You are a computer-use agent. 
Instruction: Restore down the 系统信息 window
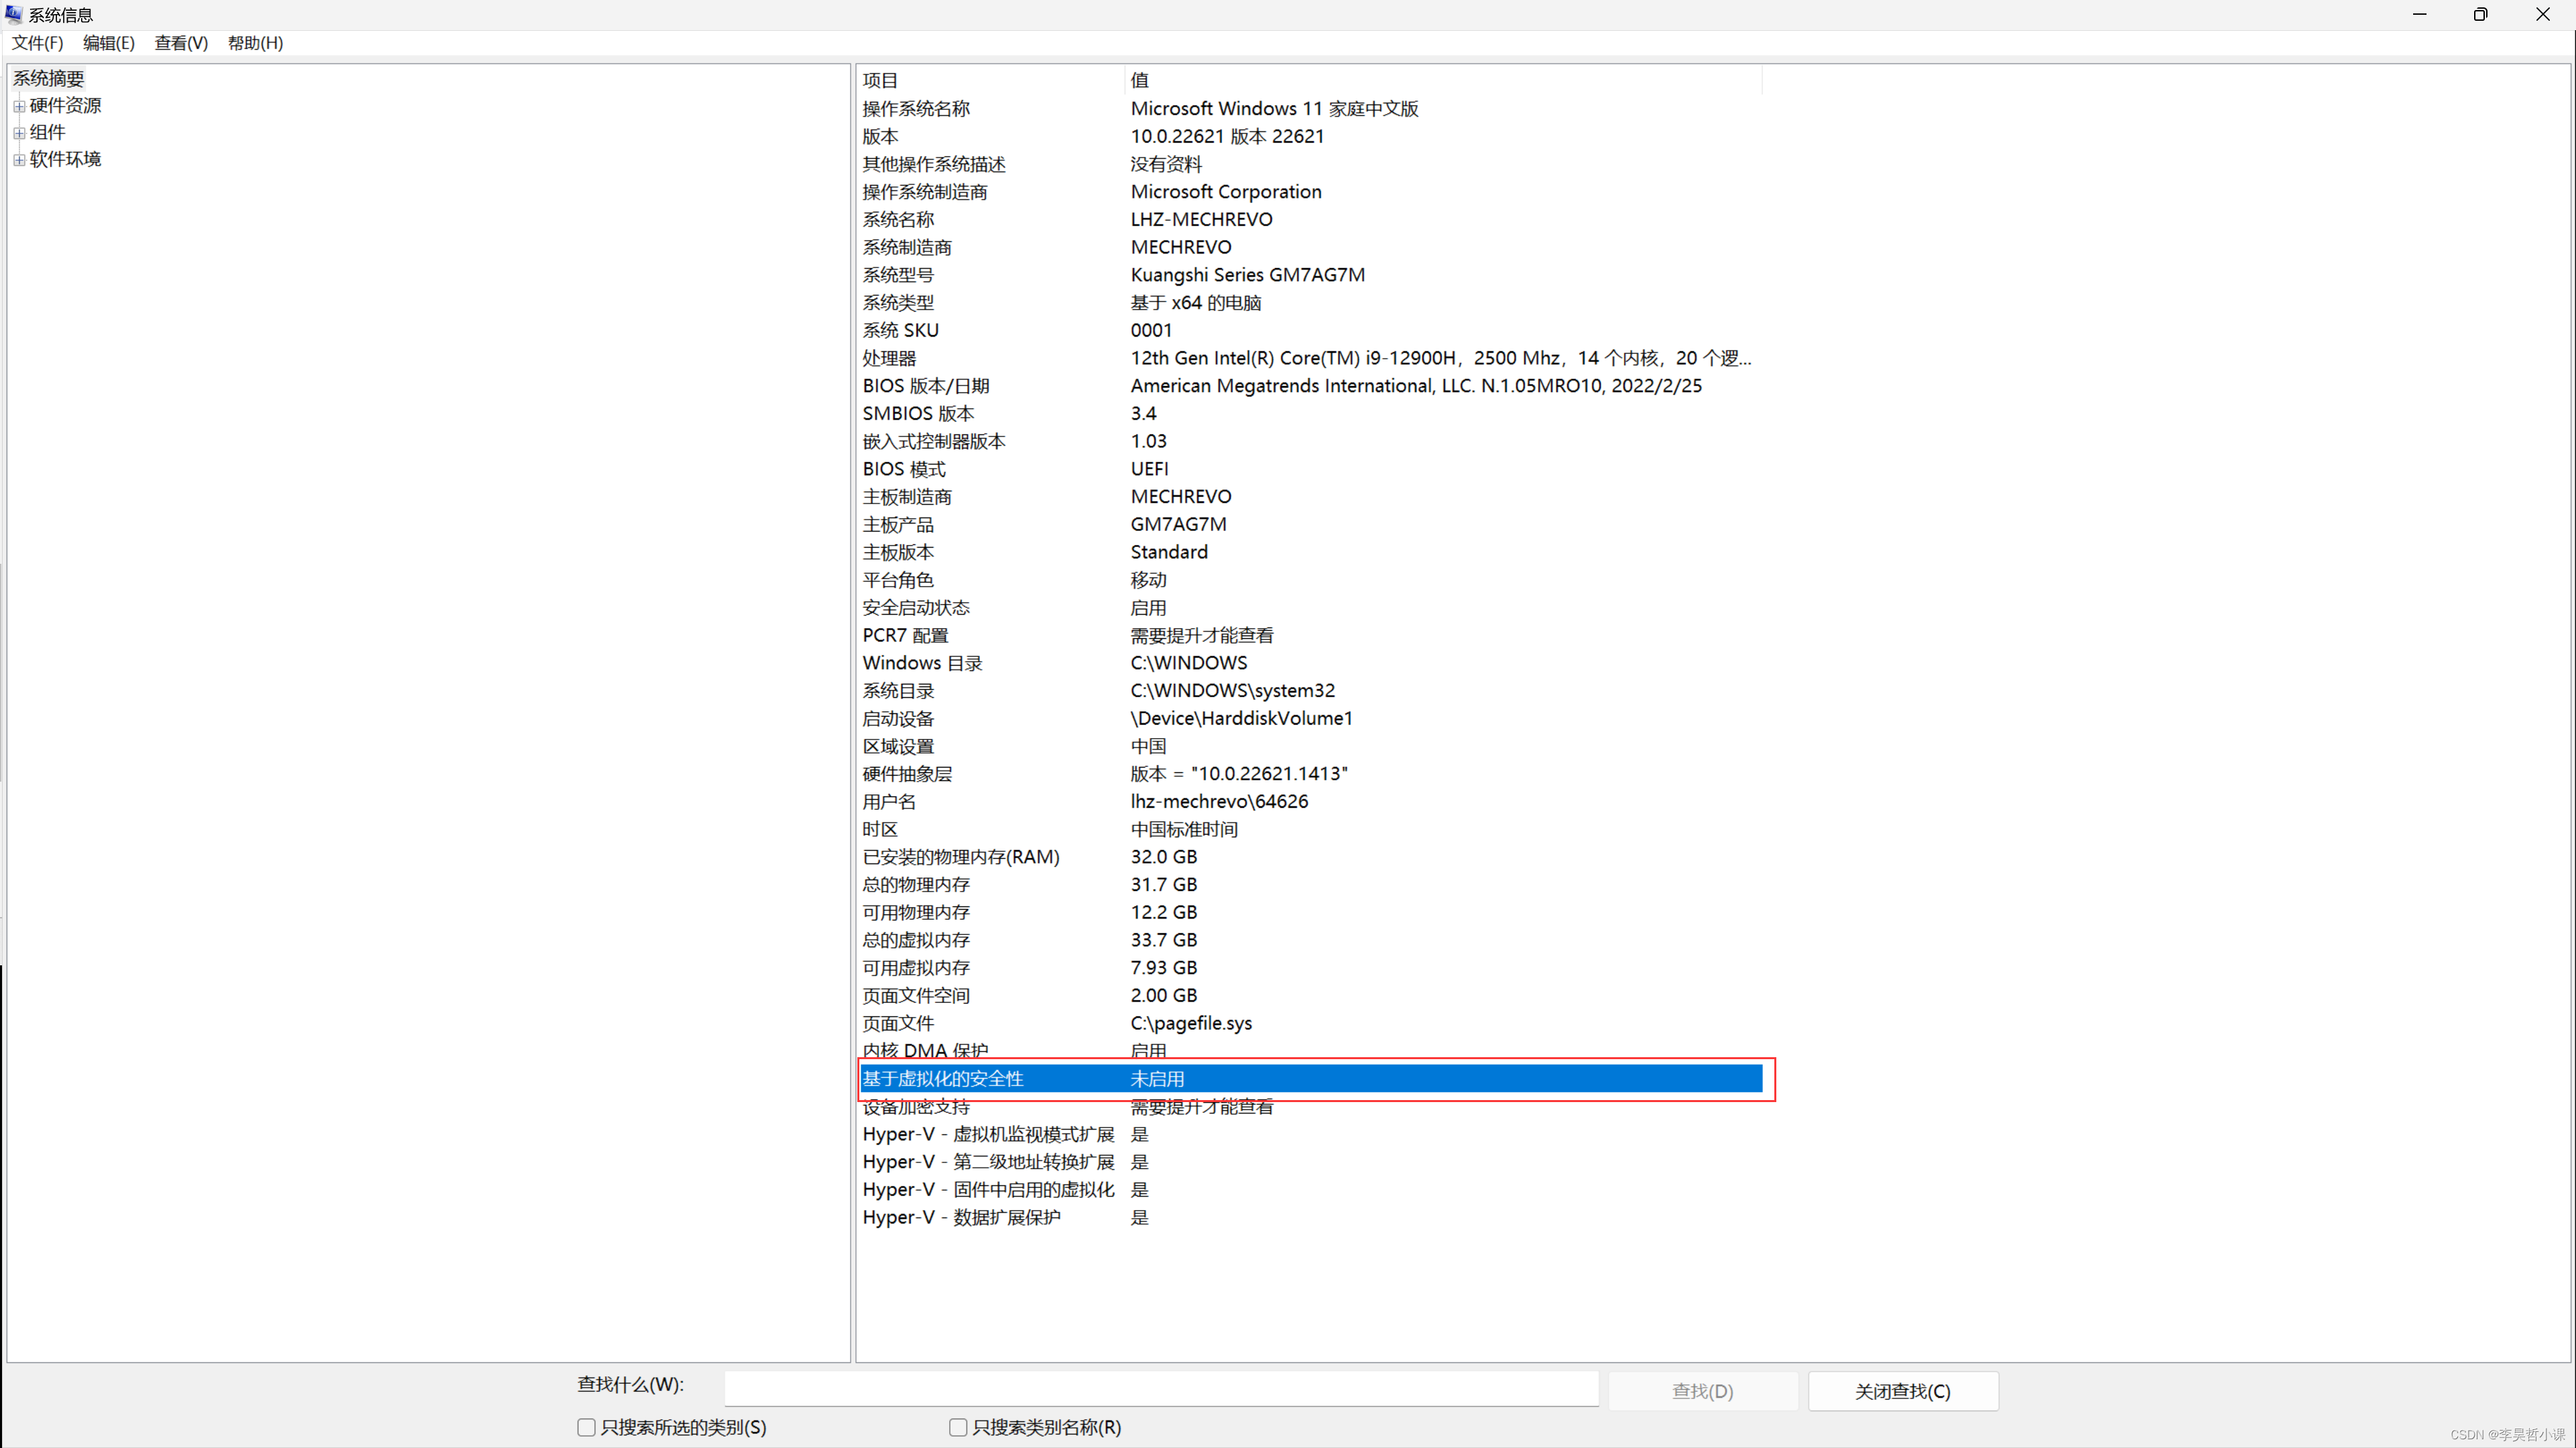[2481, 14]
